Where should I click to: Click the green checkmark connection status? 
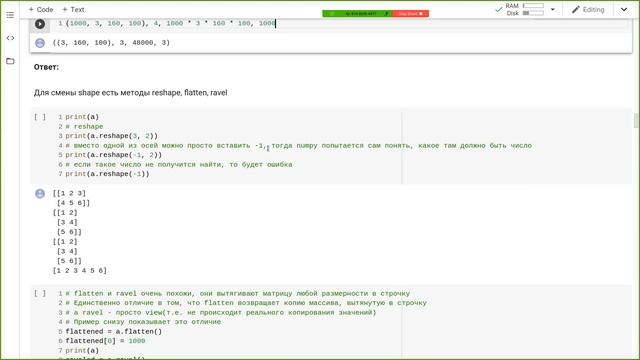pos(498,9)
